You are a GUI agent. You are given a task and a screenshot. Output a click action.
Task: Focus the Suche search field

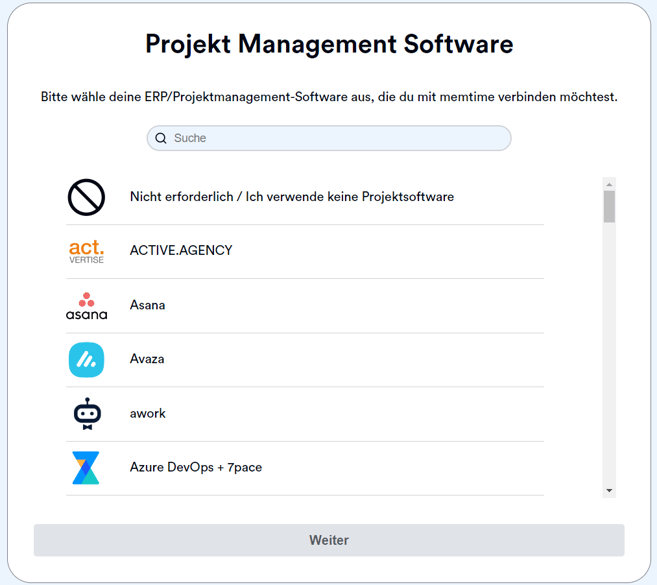329,138
